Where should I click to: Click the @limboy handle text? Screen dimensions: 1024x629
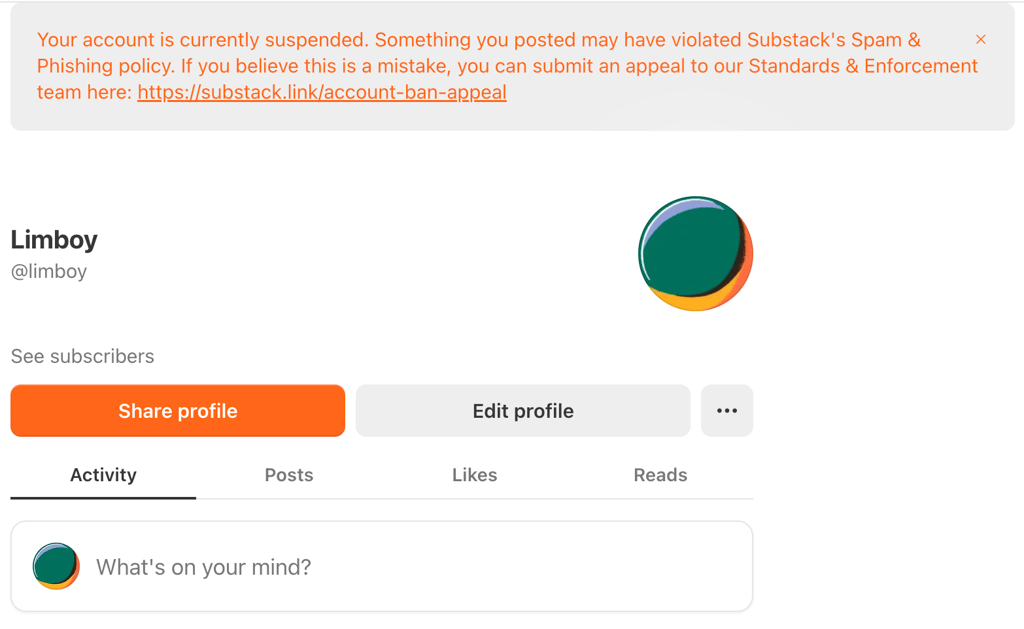[49, 271]
